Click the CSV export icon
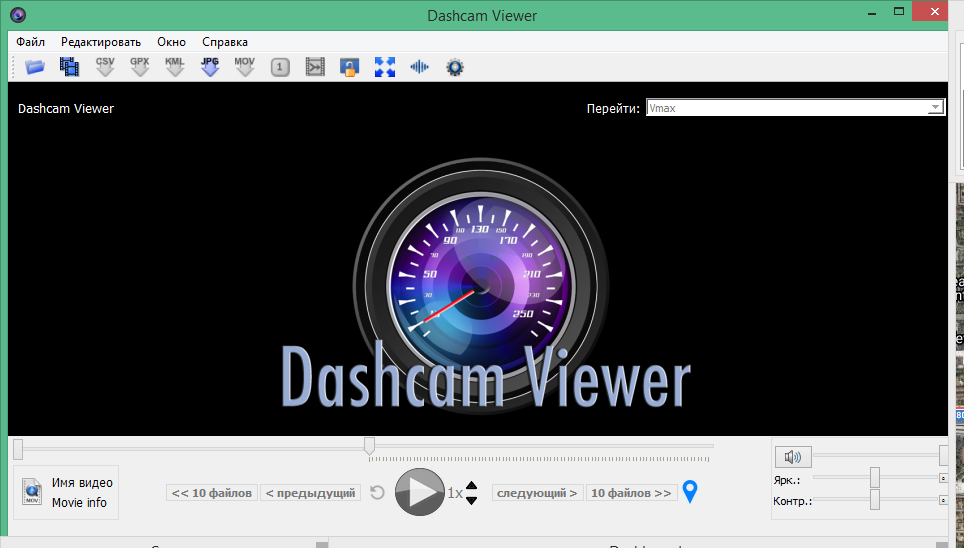The image size is (964, 548). [105, 67]
